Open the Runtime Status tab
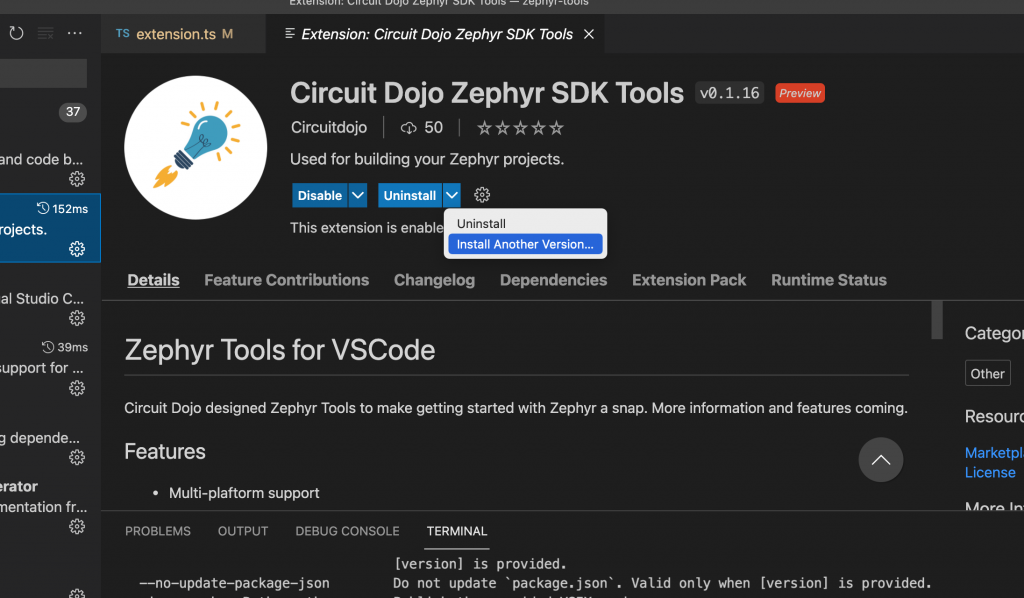The image size is (1024, 598). pyautogui.click(x=829, y=280)
